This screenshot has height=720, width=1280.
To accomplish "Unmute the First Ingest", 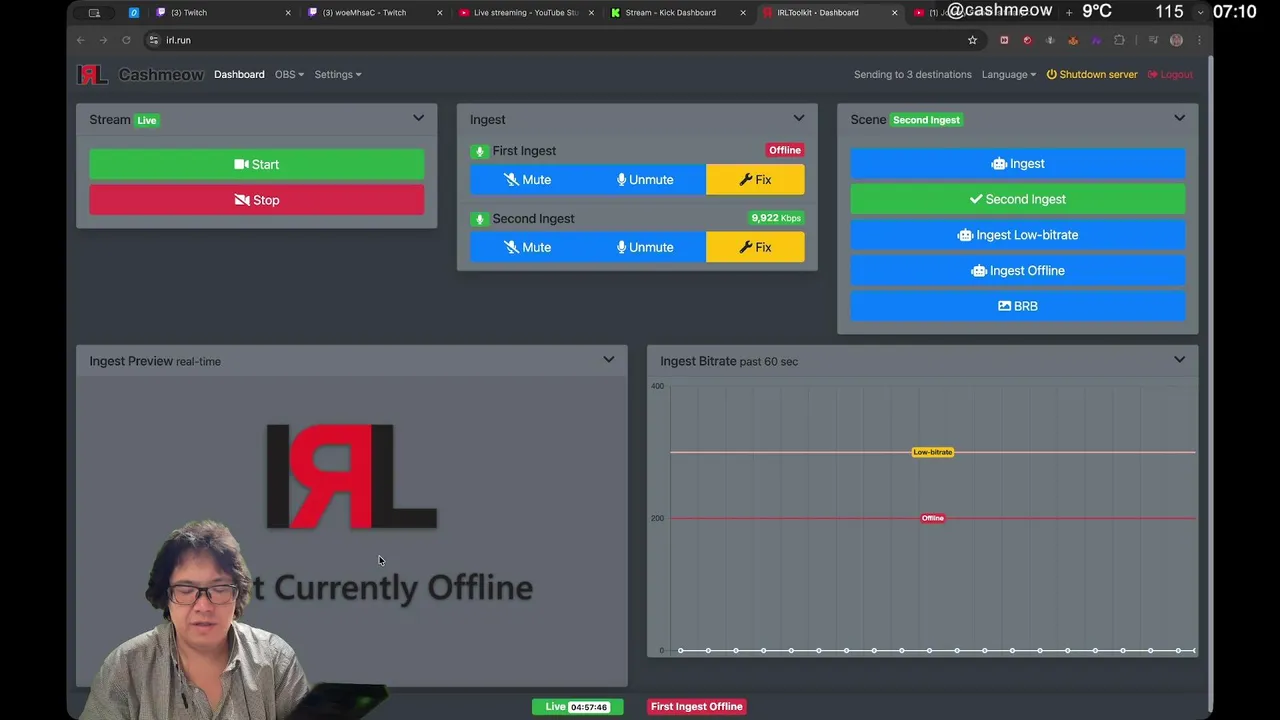I will point(645,180).
